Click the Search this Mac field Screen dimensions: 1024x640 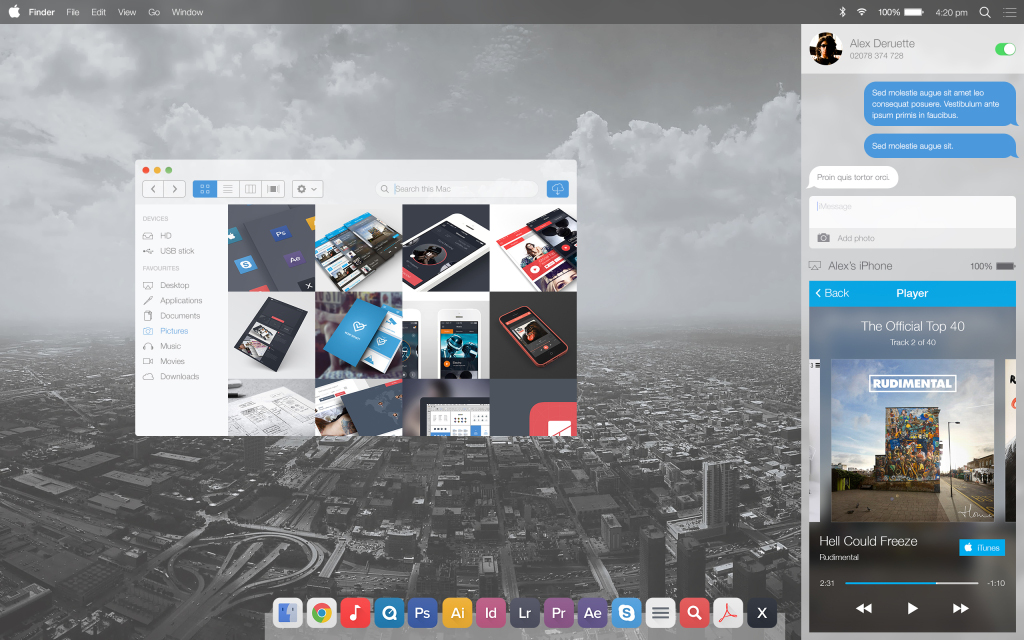(x=460, y=189)
